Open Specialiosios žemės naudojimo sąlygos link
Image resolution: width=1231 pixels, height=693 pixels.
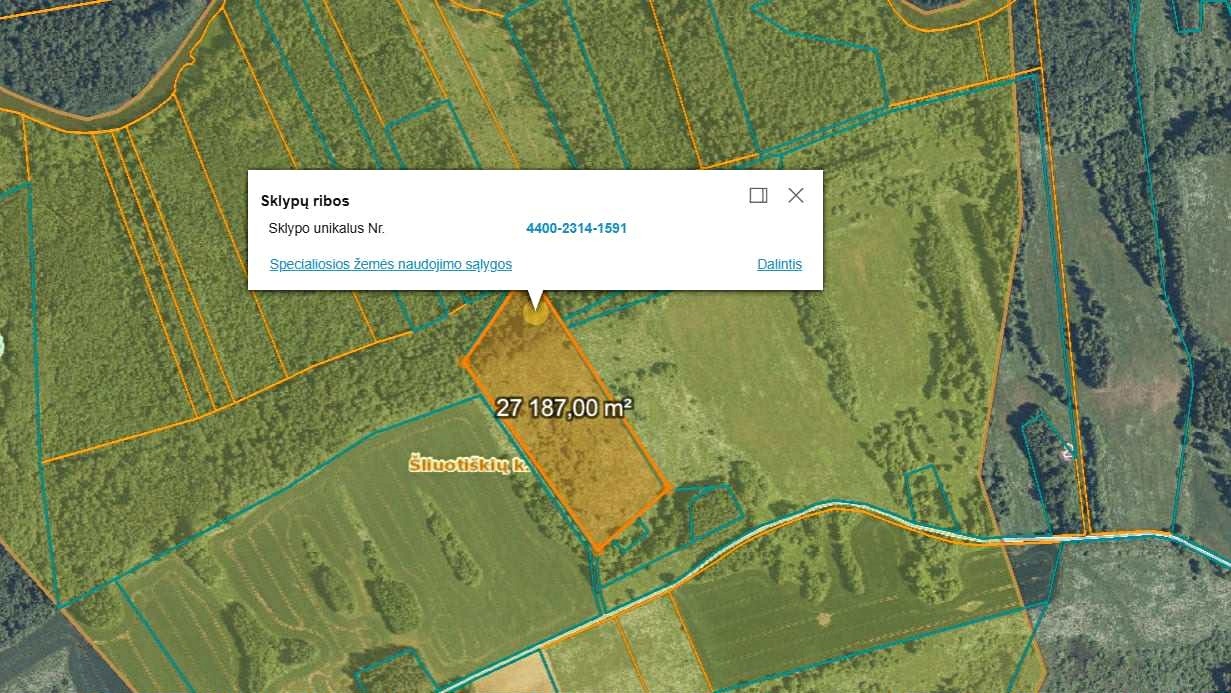click(391, 264)
